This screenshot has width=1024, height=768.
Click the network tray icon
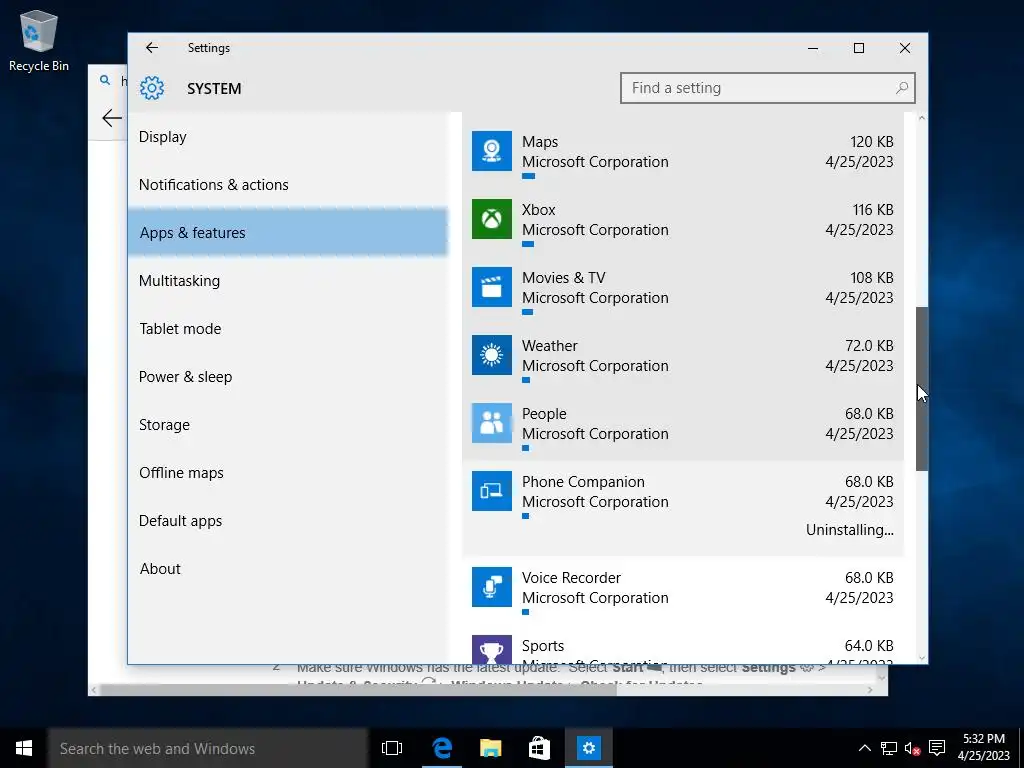(x=888, y=748)
